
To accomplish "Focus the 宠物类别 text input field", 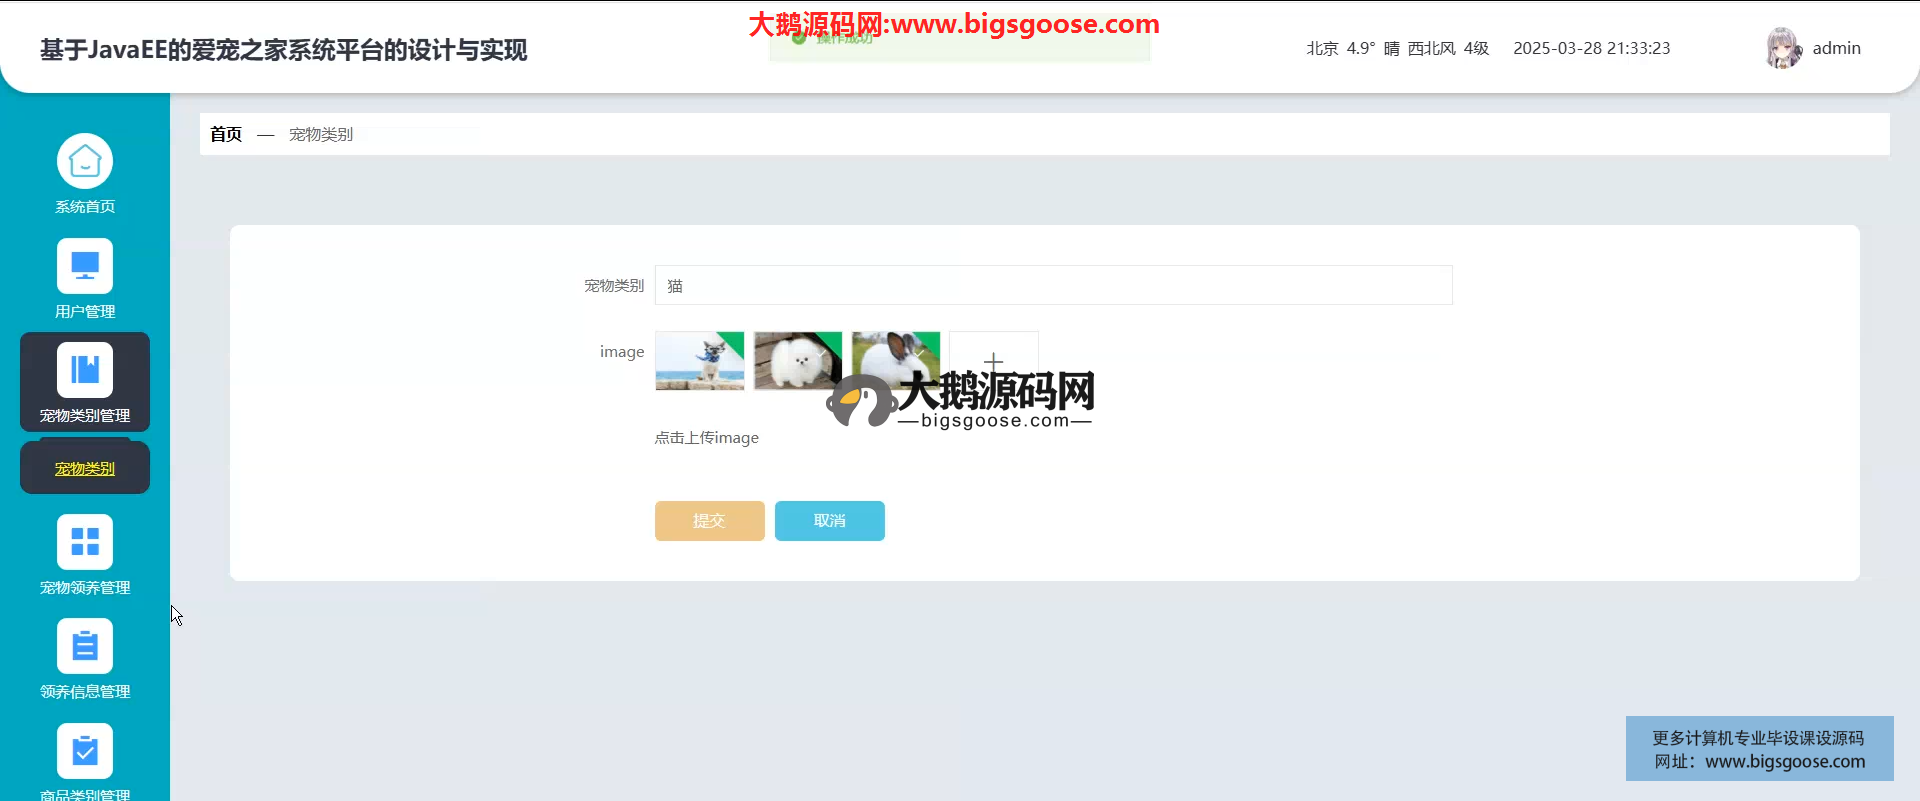I will pyautogui.click(x=1053, y=286).
